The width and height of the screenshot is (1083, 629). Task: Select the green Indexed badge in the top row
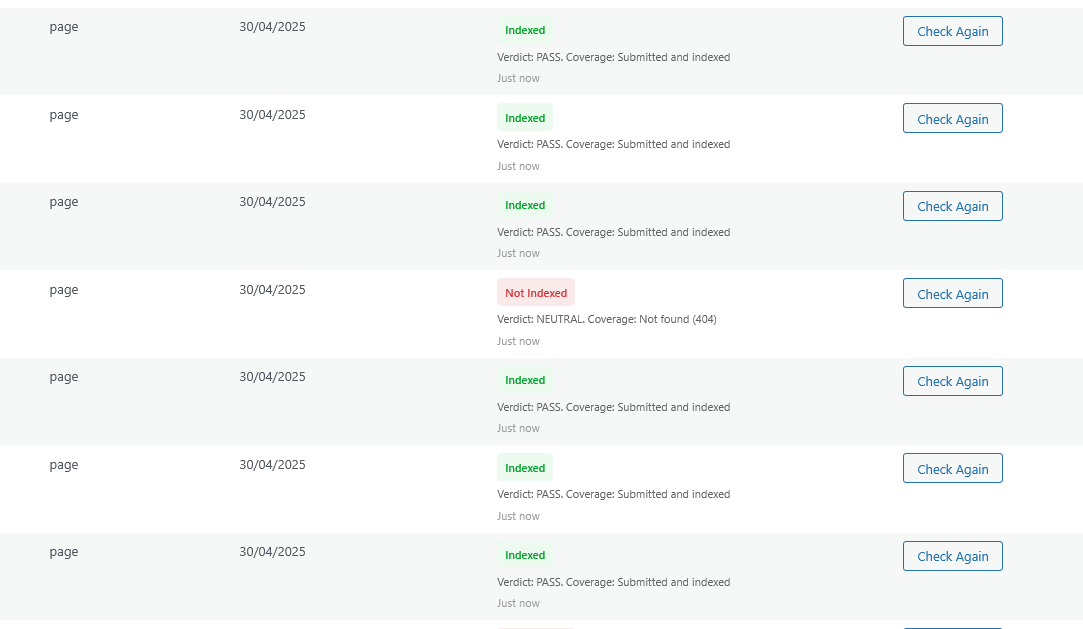[524, 30]
